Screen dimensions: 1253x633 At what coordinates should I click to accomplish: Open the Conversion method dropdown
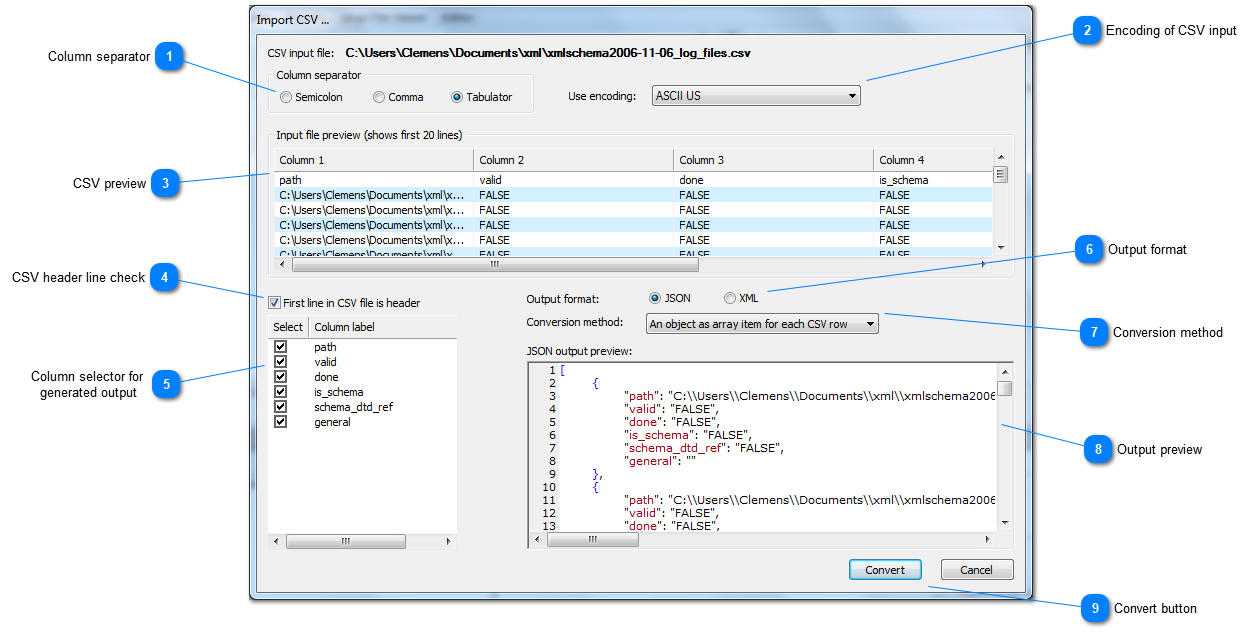click(x=869, y=323)
